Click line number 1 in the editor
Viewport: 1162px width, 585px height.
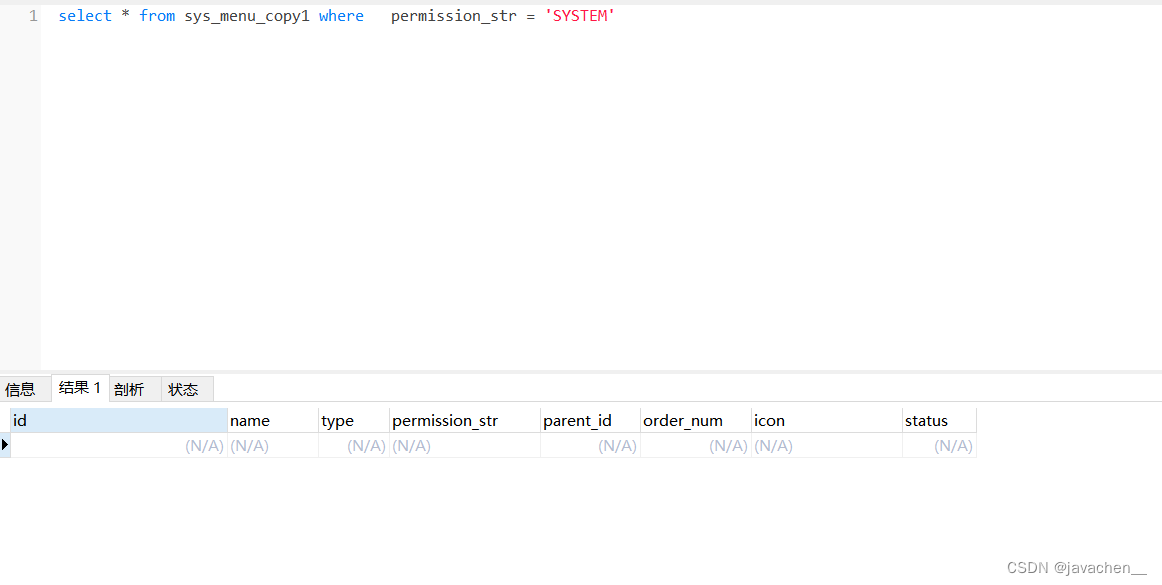coord(32,15)
